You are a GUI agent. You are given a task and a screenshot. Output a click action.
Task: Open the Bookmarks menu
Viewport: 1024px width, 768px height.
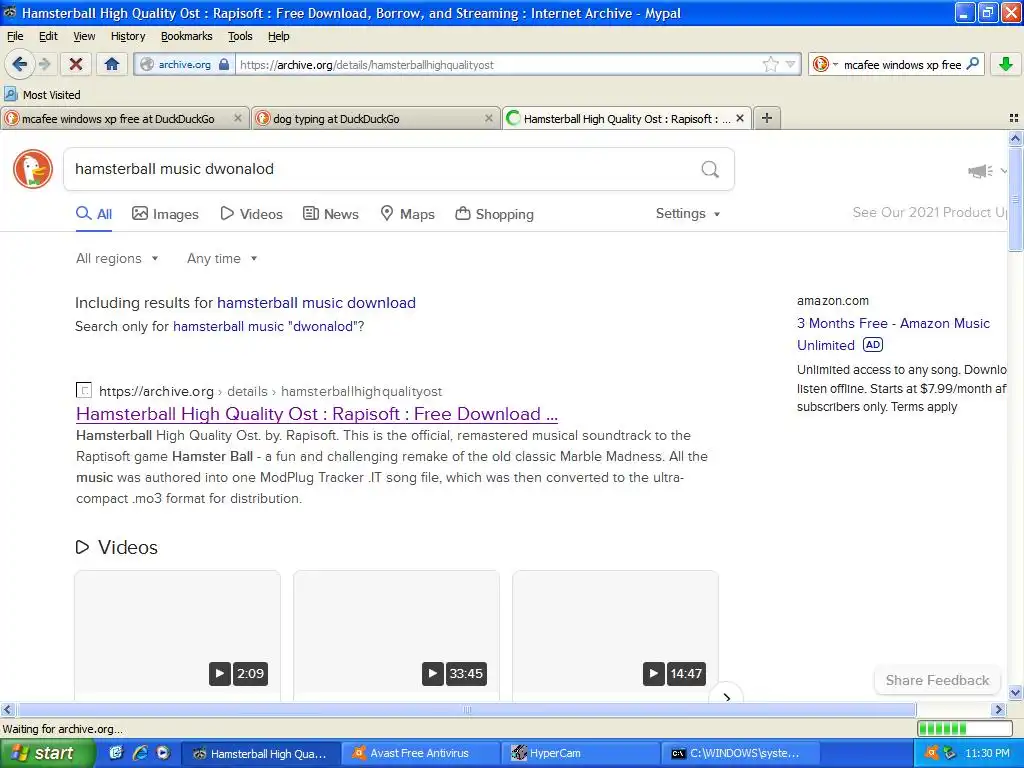[x=186, y=36]
